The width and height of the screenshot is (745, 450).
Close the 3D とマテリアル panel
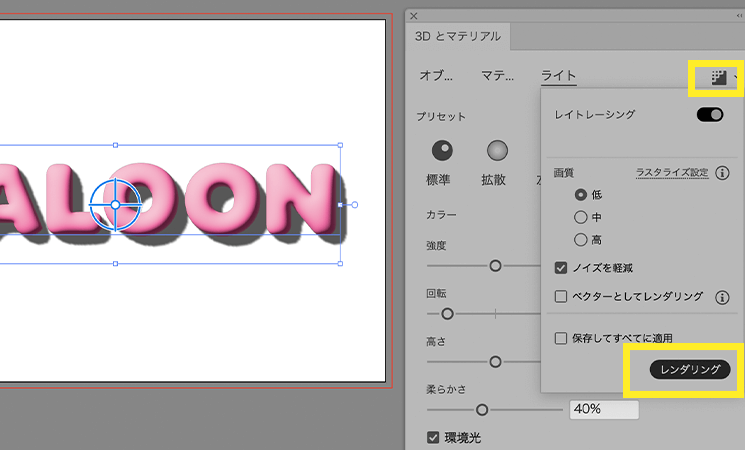tap(414, 16)
